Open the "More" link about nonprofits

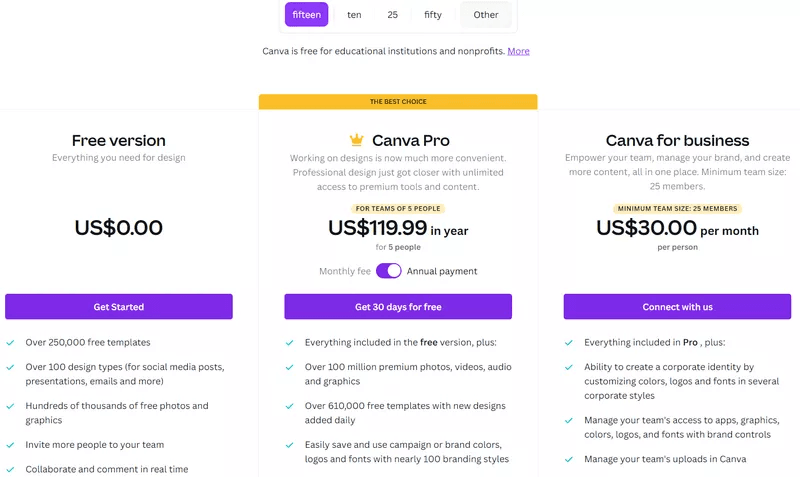point(518,51)
